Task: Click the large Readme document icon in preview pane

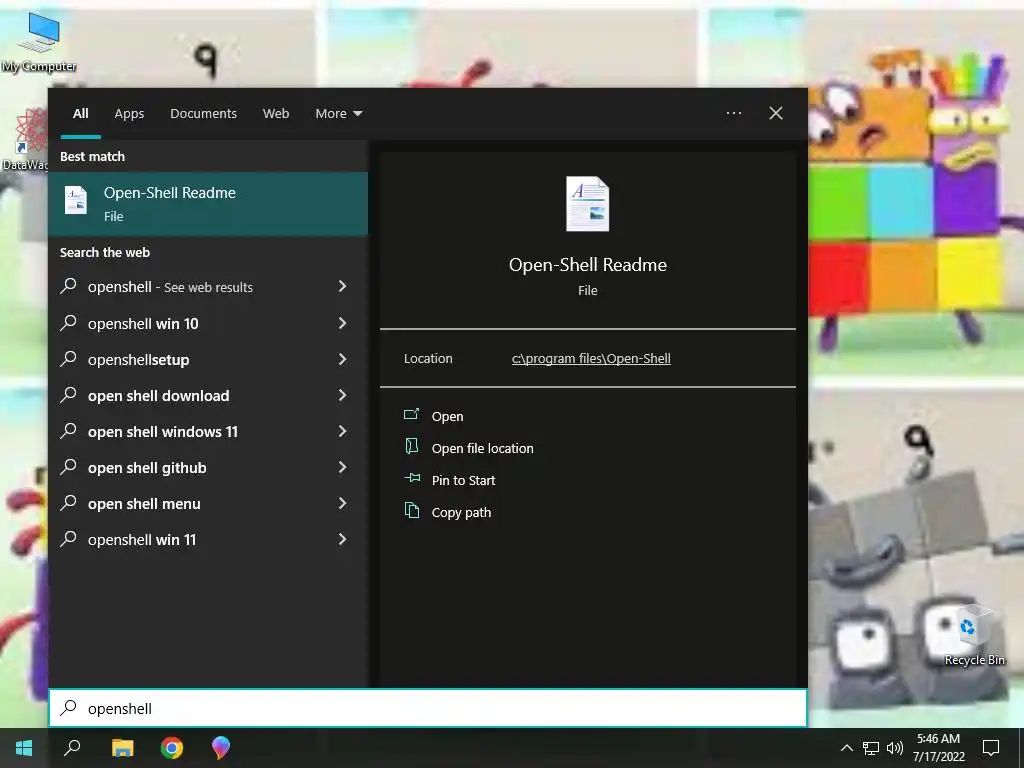Action: point(587,204)
